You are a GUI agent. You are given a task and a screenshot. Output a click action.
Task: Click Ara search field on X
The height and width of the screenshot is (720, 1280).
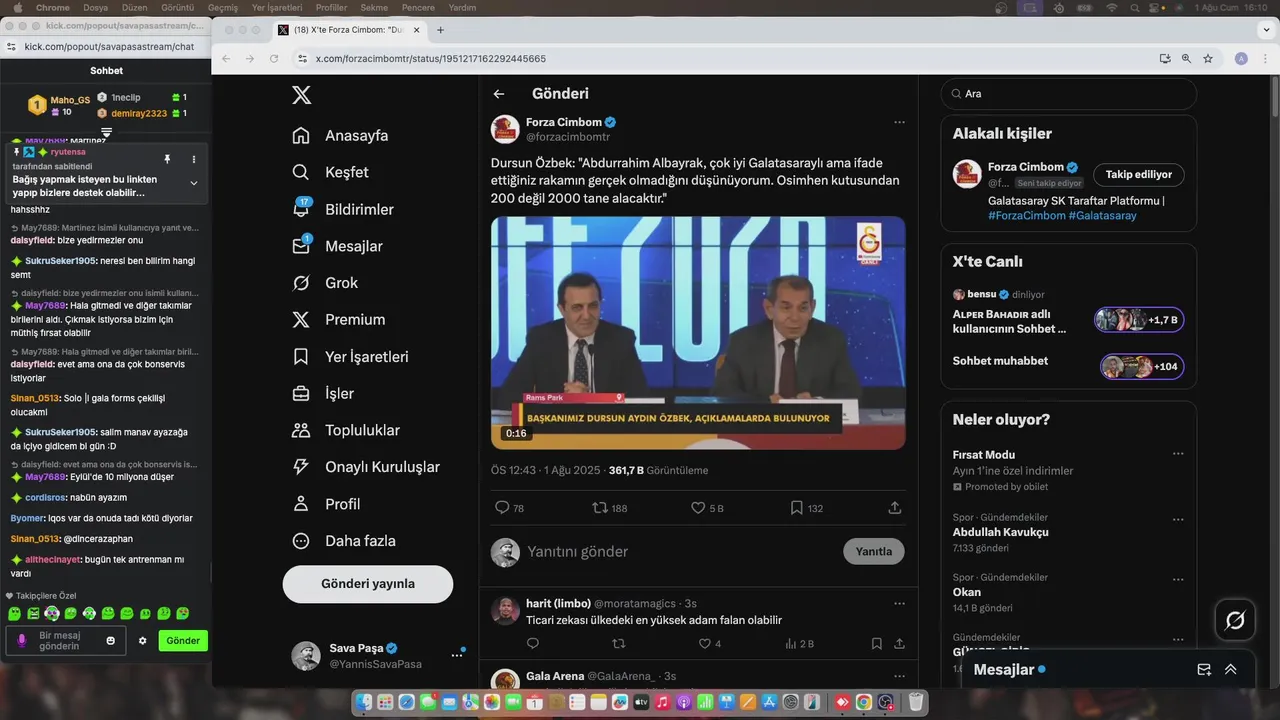pos(1069,94)
